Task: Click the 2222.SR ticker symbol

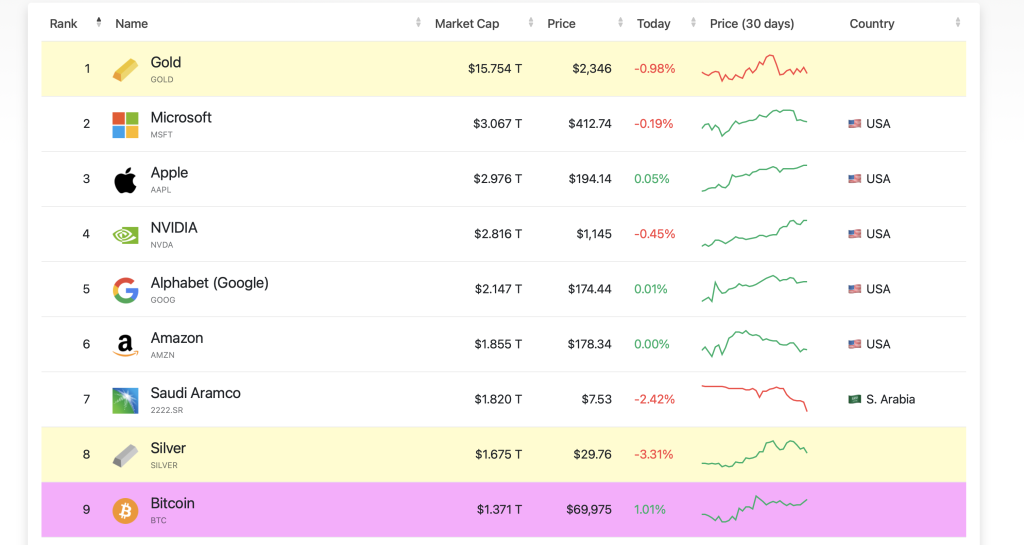Action: (x=167, y=410)
